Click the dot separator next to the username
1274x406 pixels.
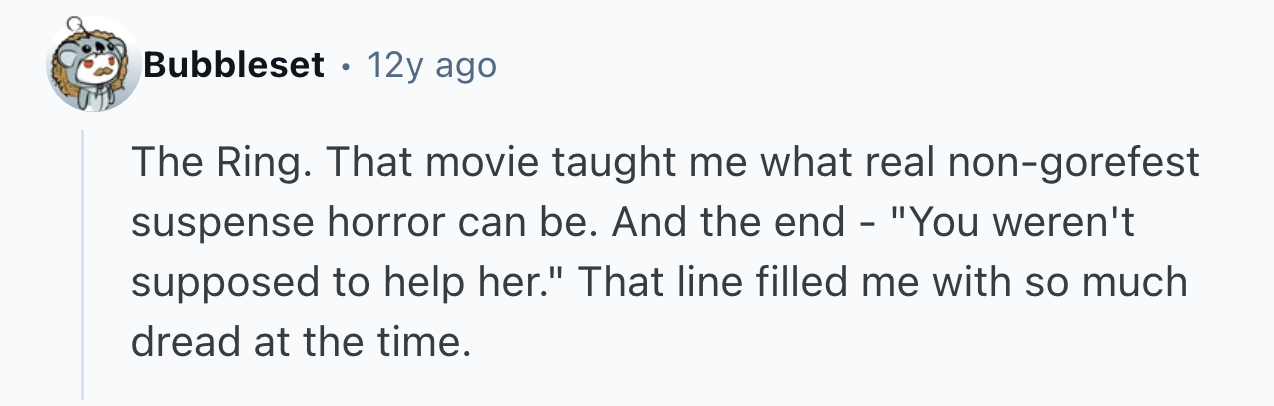[x=346, y=66]
